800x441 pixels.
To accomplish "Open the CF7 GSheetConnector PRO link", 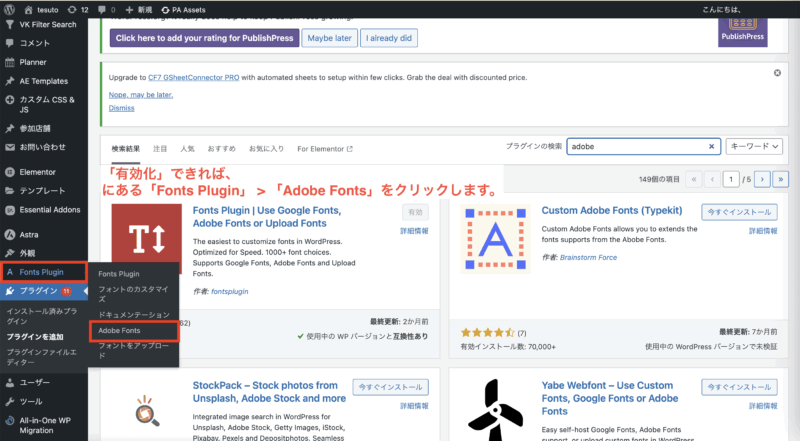I will click(x=193, y=78).
